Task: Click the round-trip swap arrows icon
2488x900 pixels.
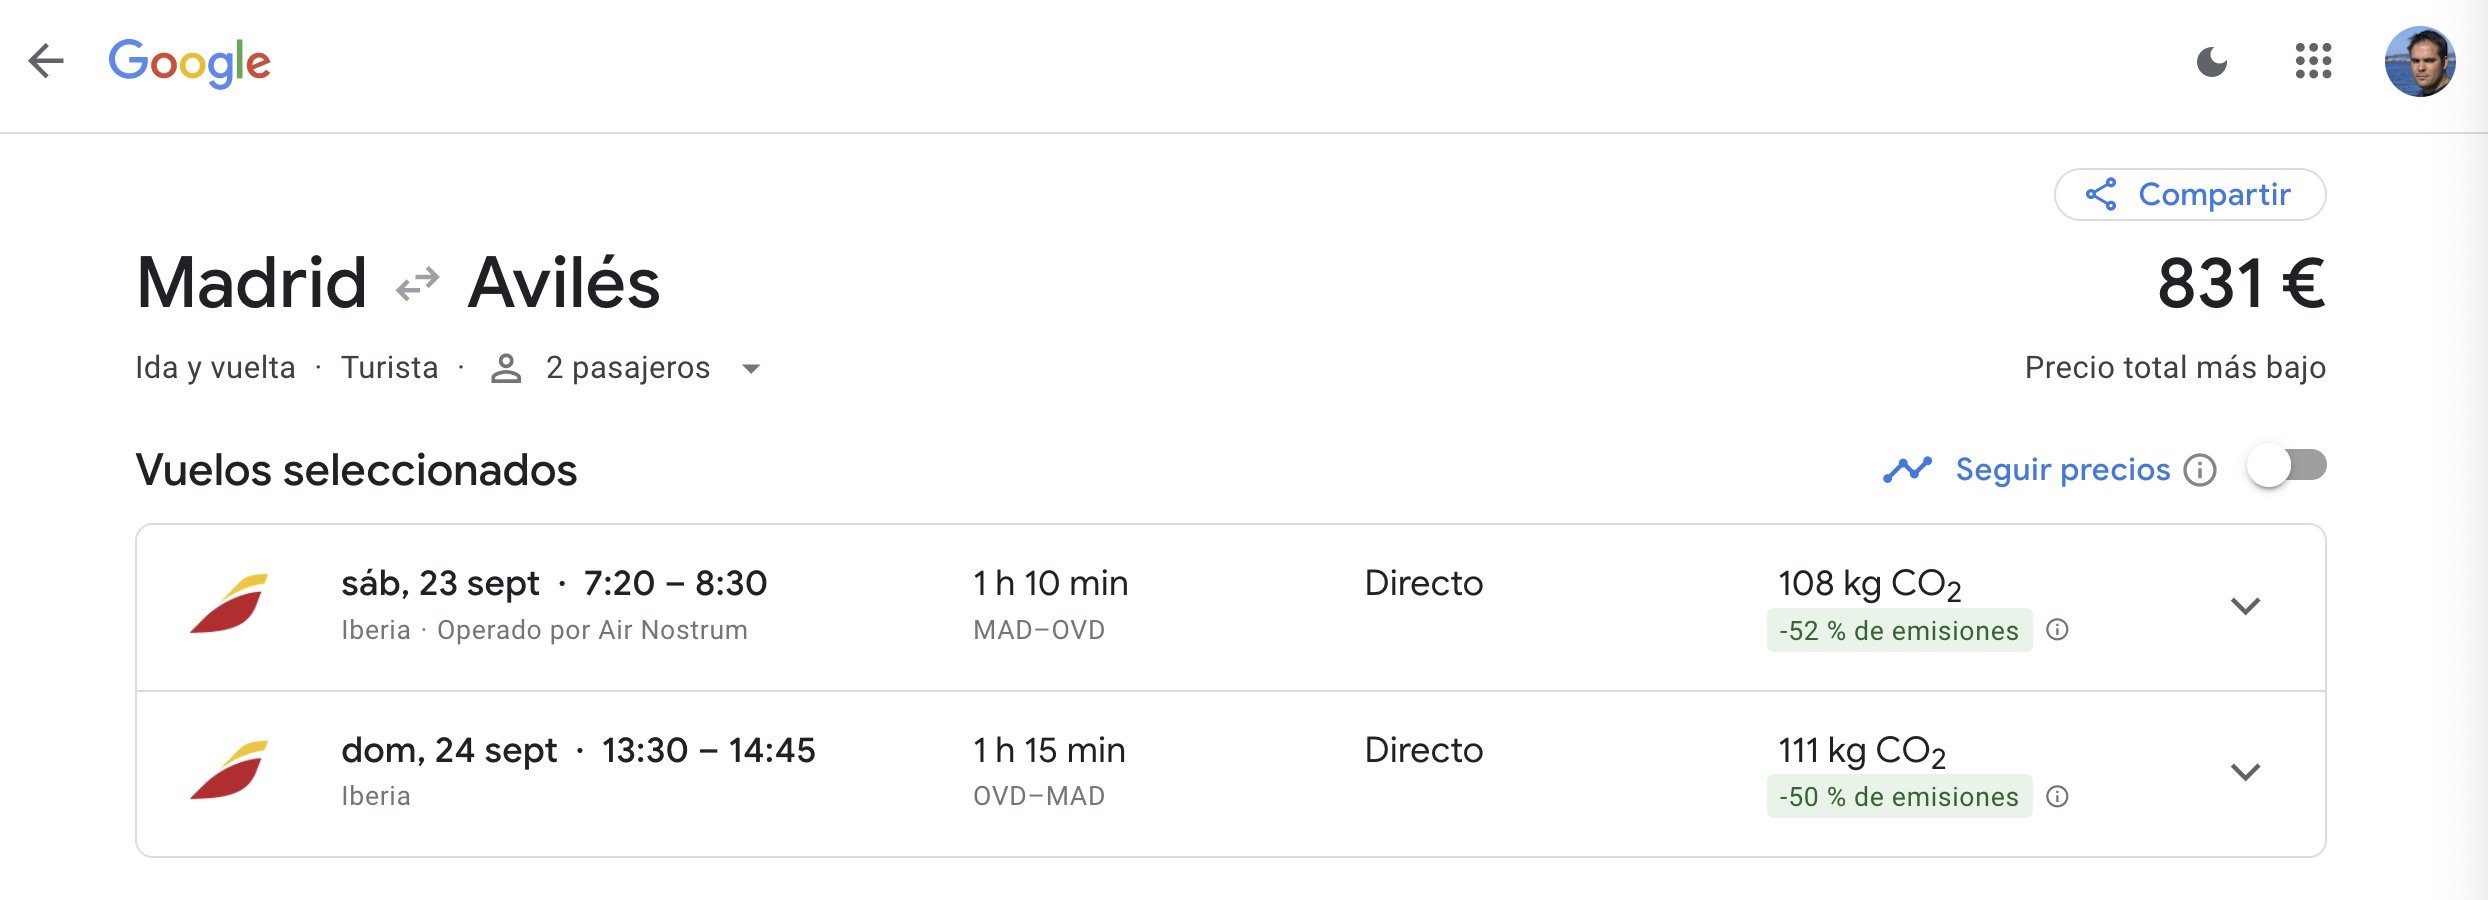Action: pos(417,284)
